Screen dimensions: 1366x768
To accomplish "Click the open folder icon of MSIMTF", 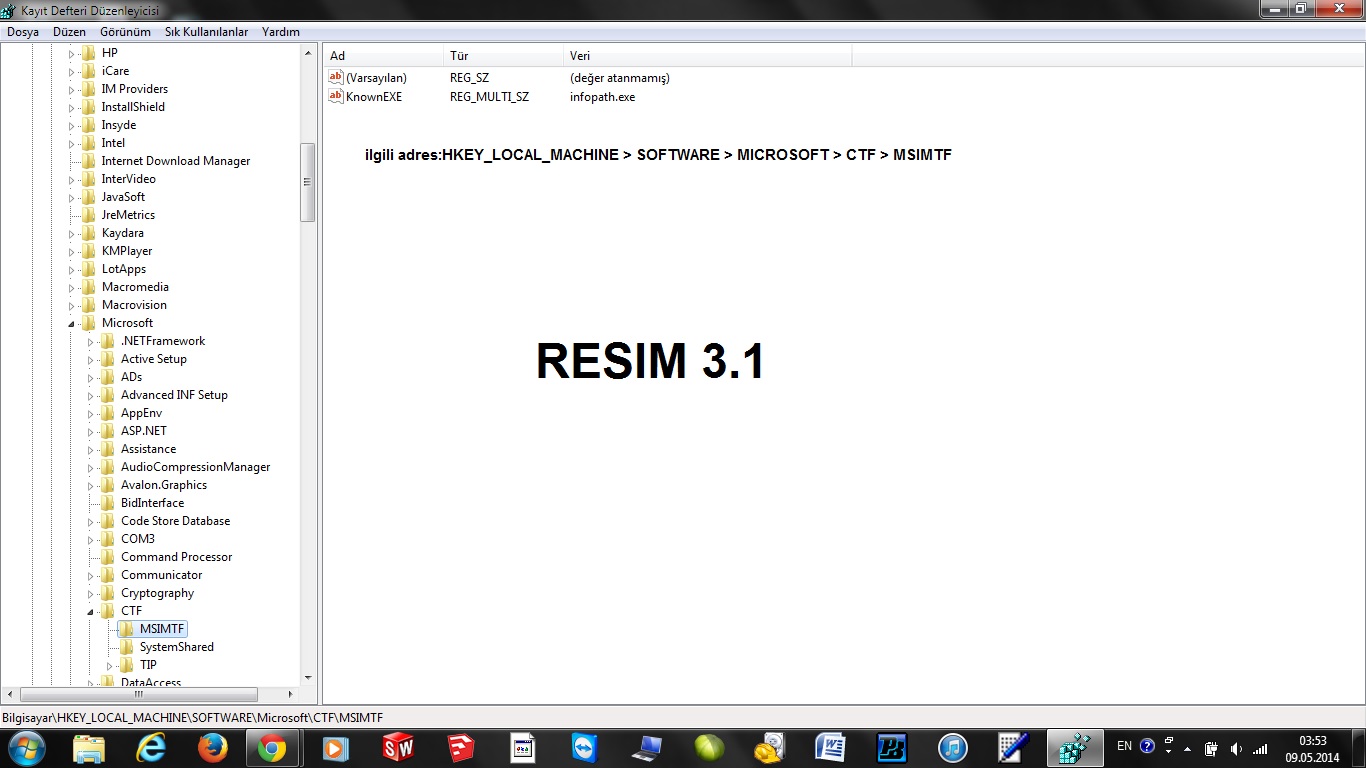I will click(x=127, y=629).
